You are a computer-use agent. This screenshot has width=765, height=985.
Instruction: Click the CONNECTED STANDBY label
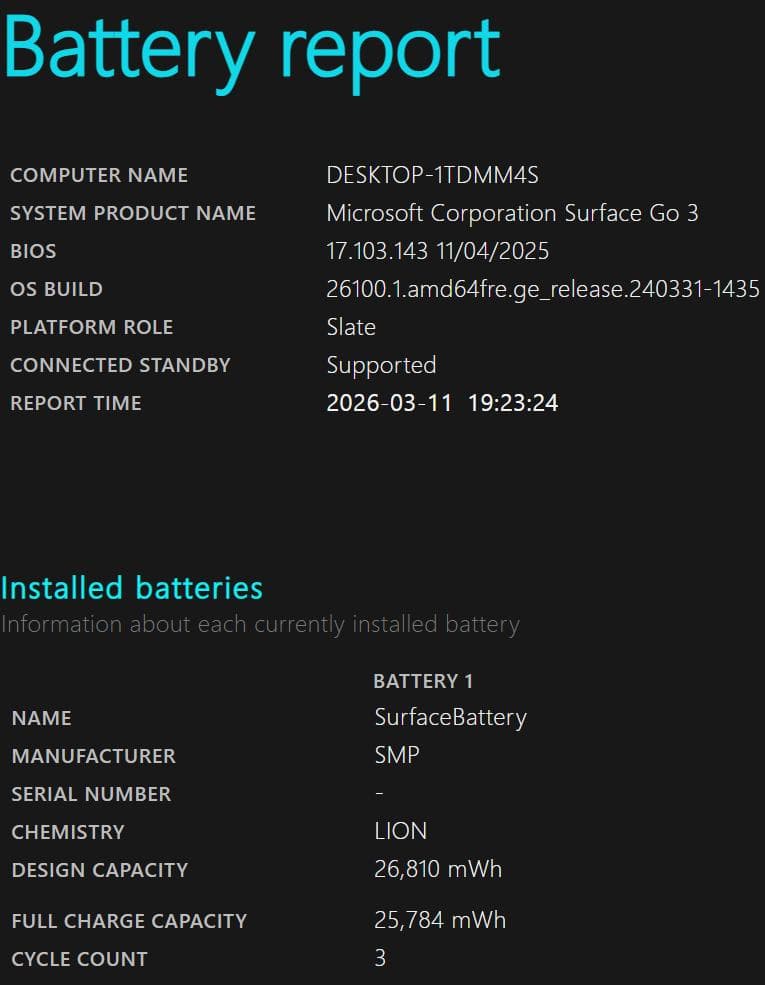pyautogui.click(x=121, y=365)
